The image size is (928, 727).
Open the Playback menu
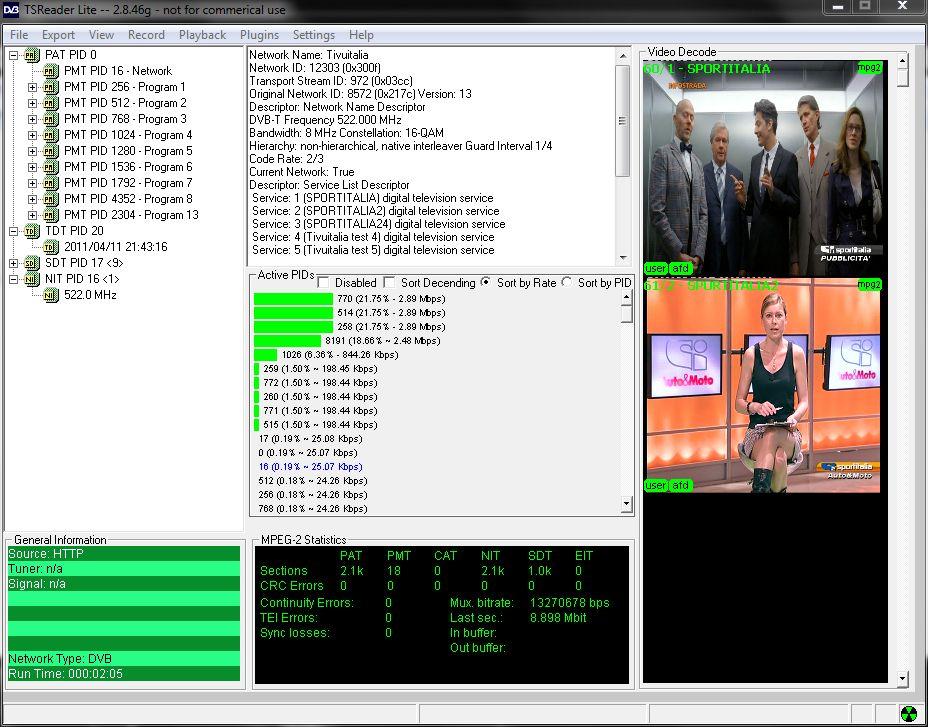(x=202, y=35)
